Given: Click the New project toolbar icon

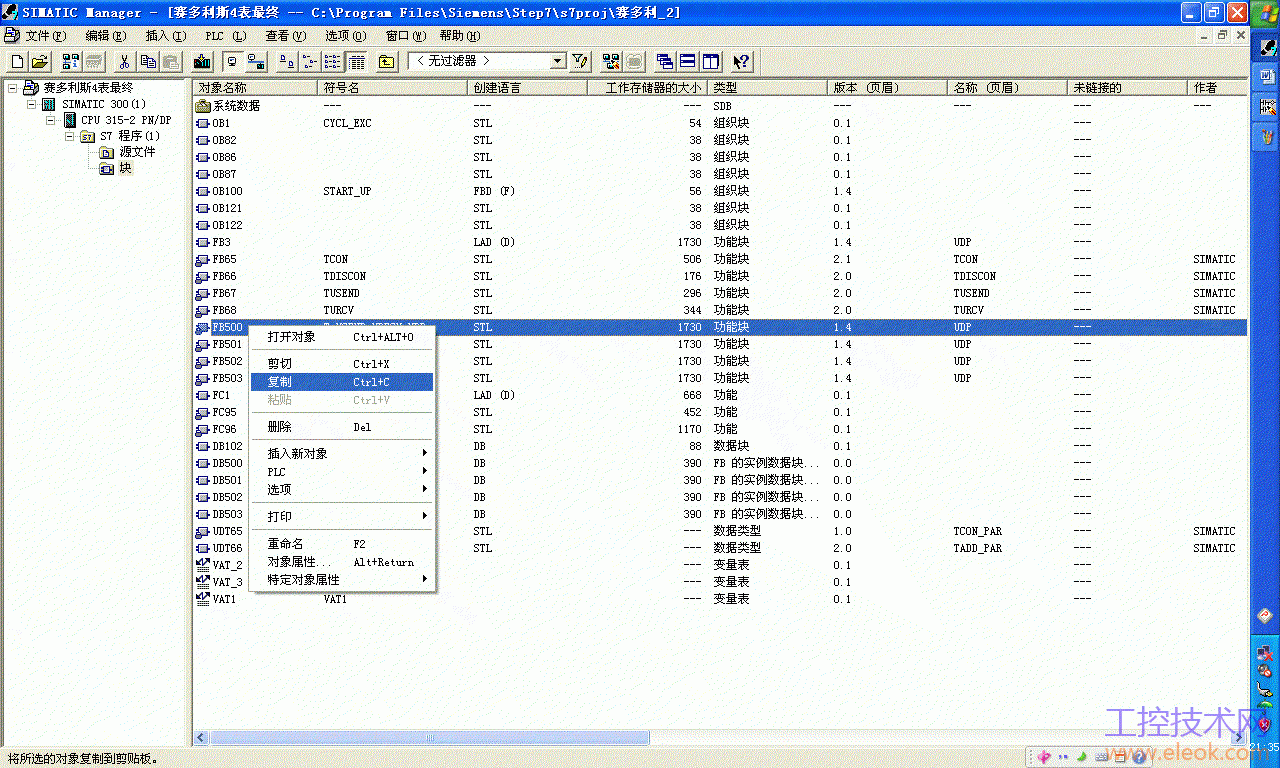Looking at the screenshot, I should point(17,62).
